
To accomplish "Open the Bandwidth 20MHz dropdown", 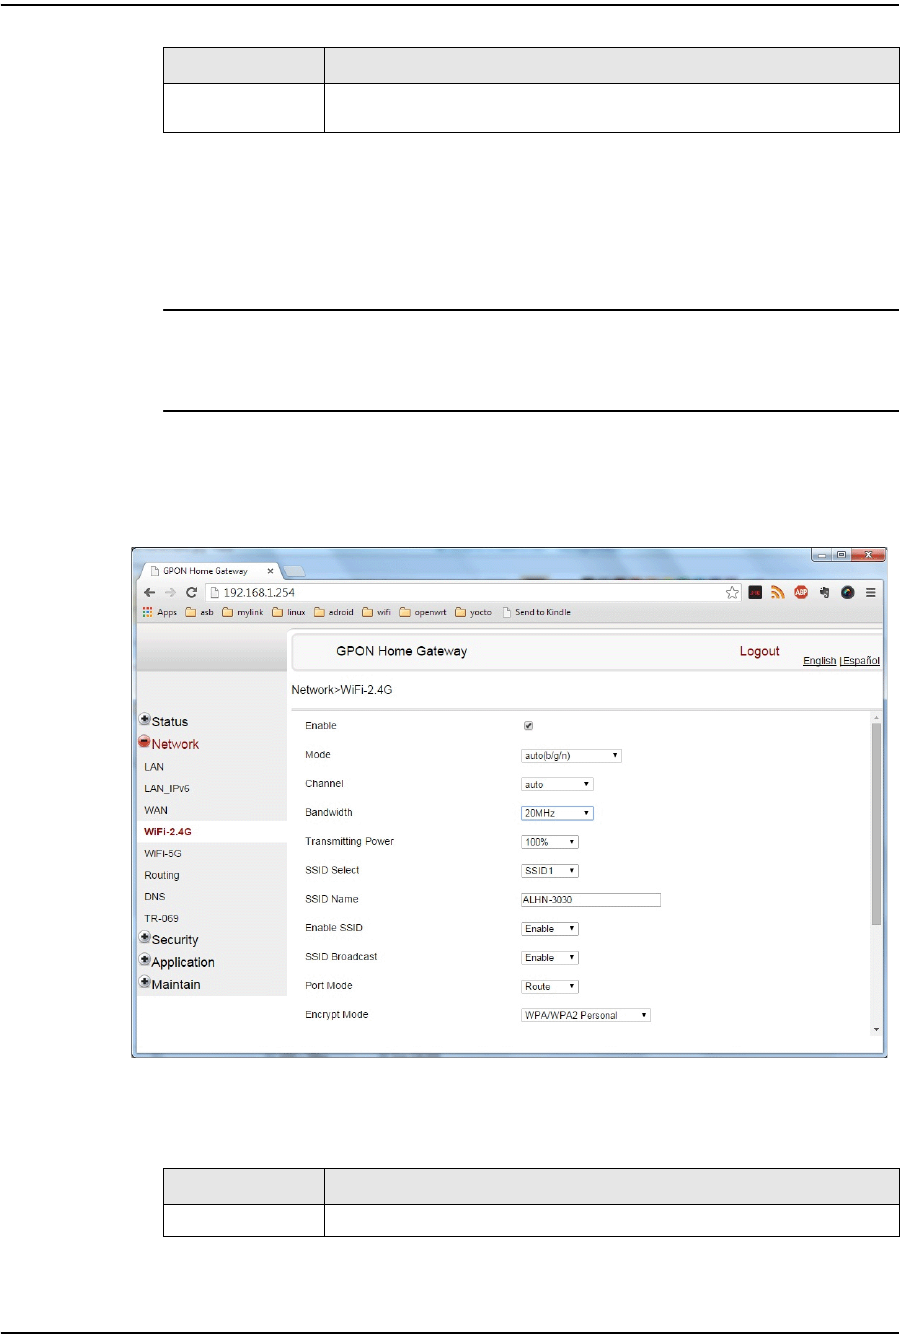I will [x=557, y=813].
